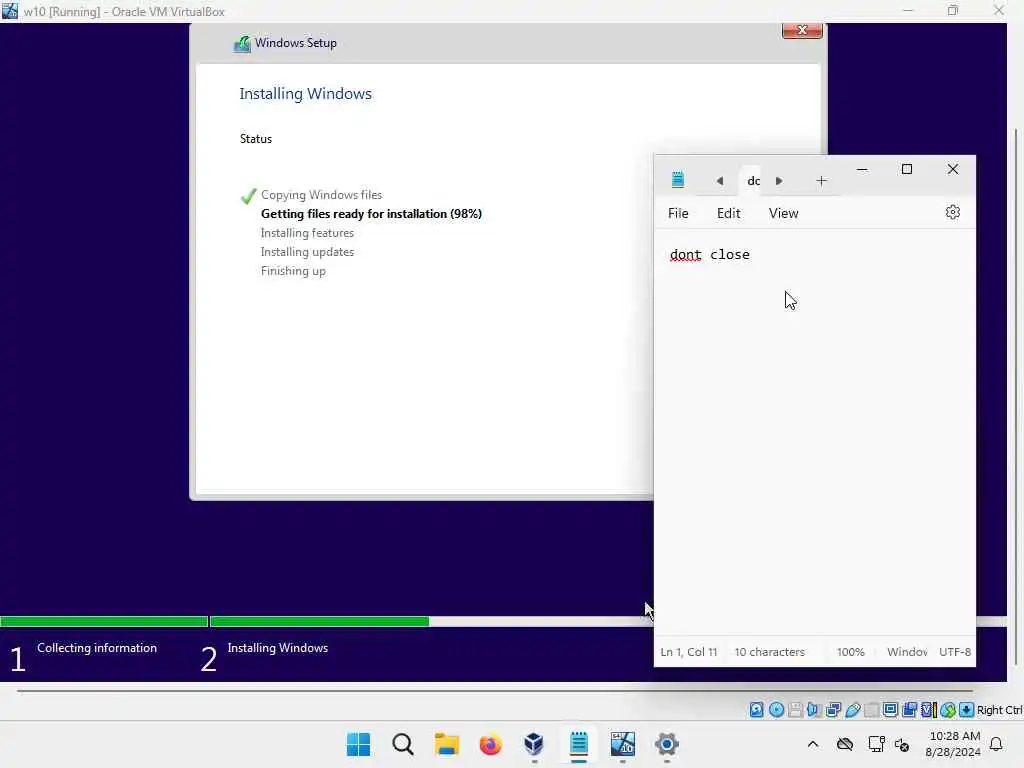Open Settings app from taskbar
Screen dimensions: 1024x768
pyautogui.click(x=667, y=744)
